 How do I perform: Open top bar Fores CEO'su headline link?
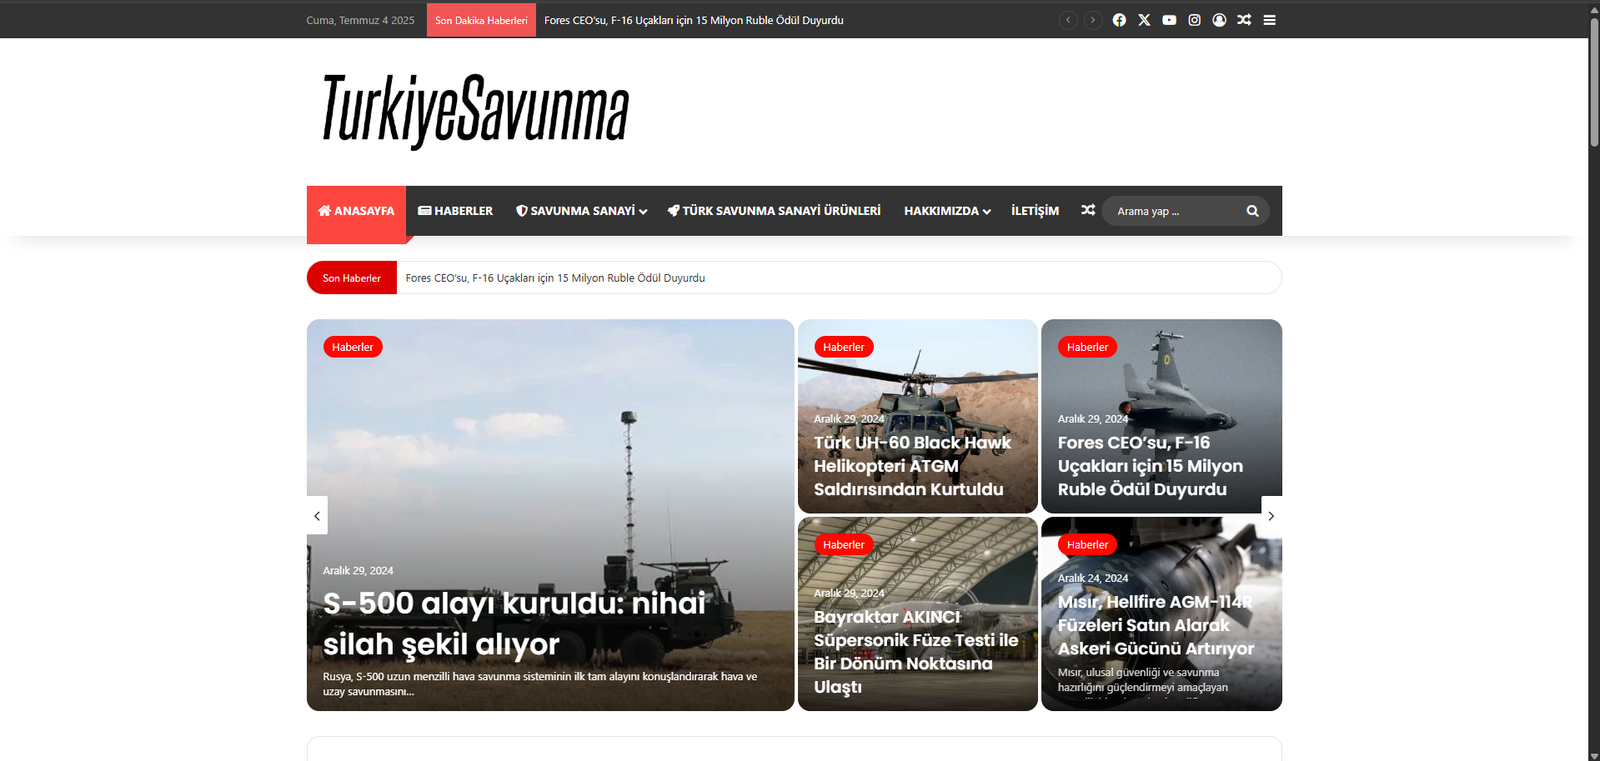pos(694,20)
